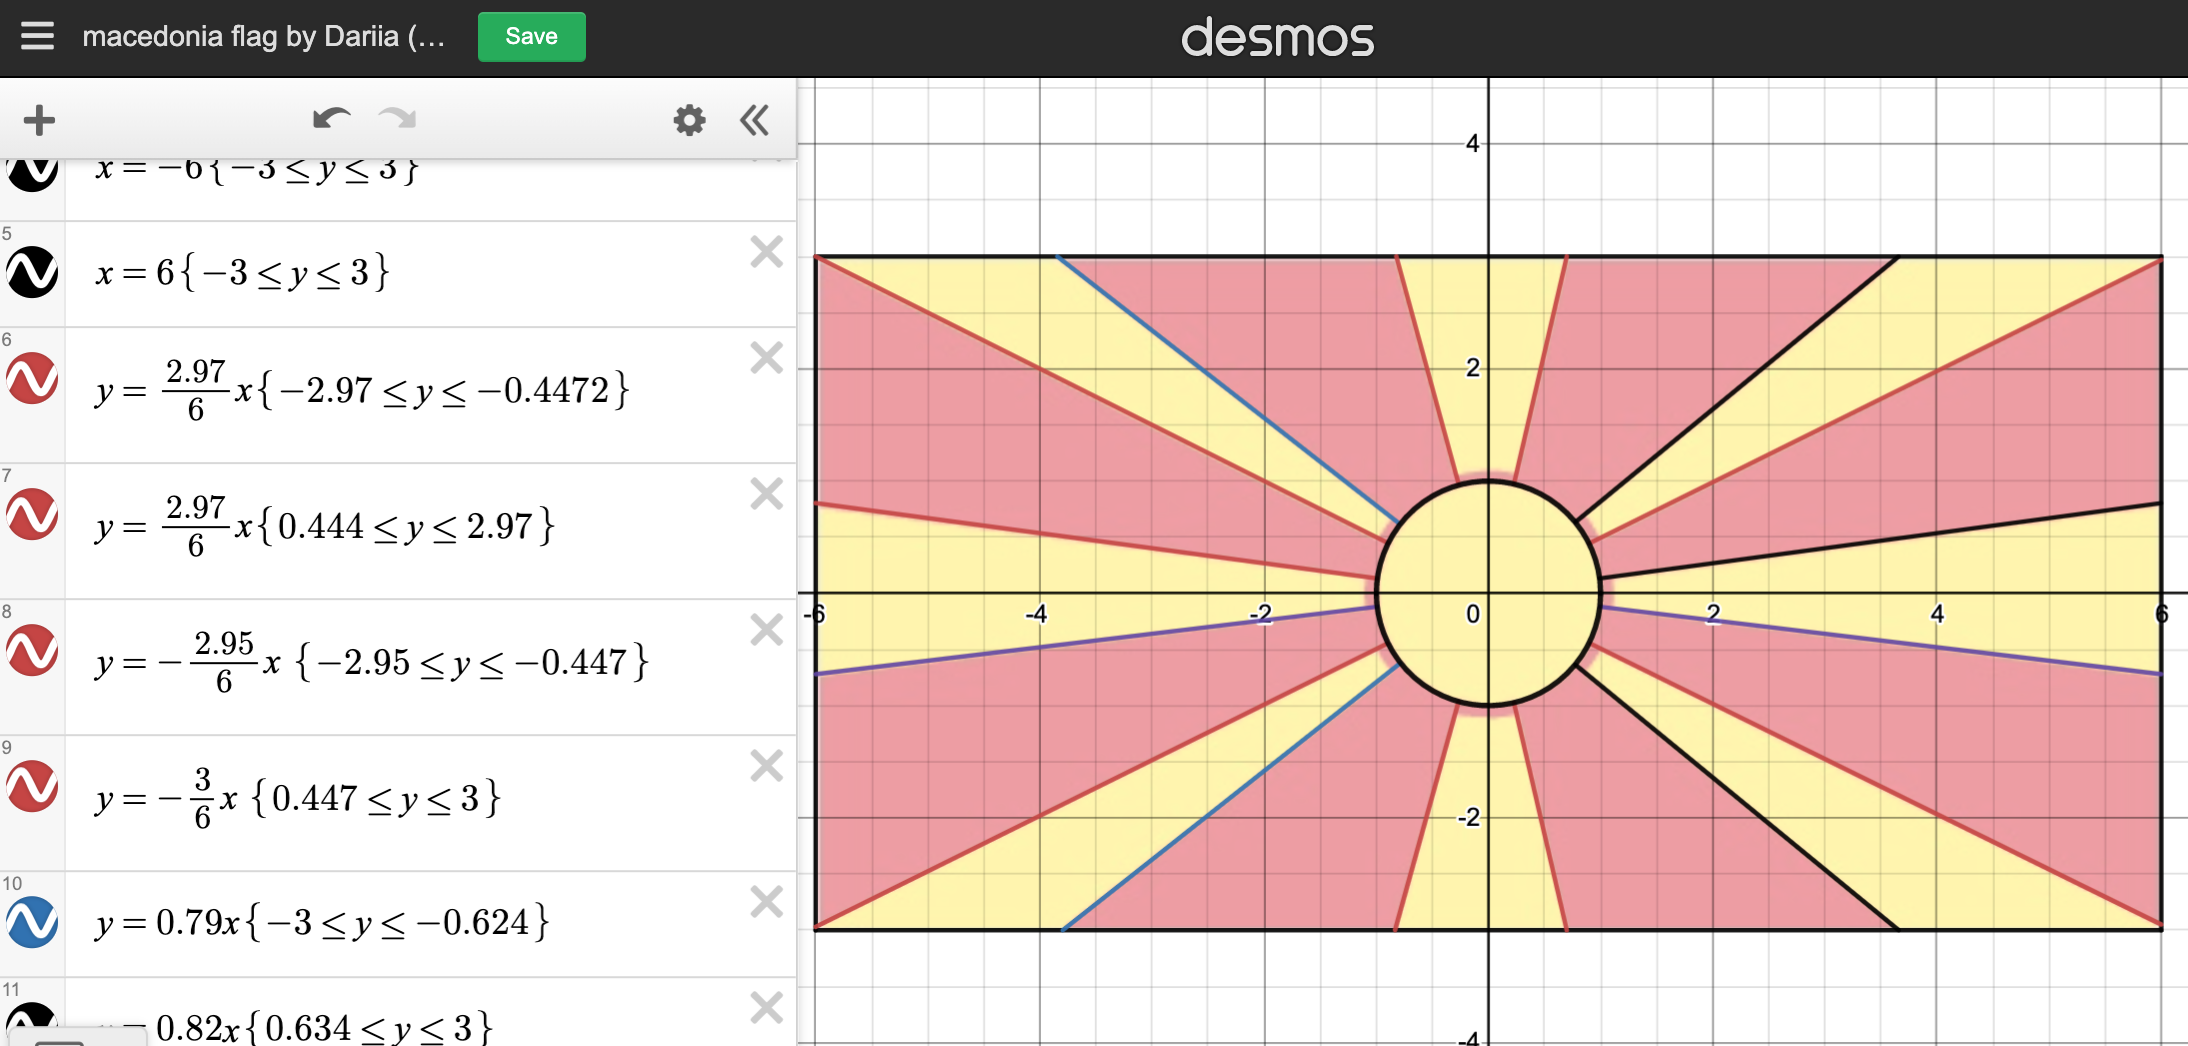
Task: Save the graph
Action: point(531,36)
